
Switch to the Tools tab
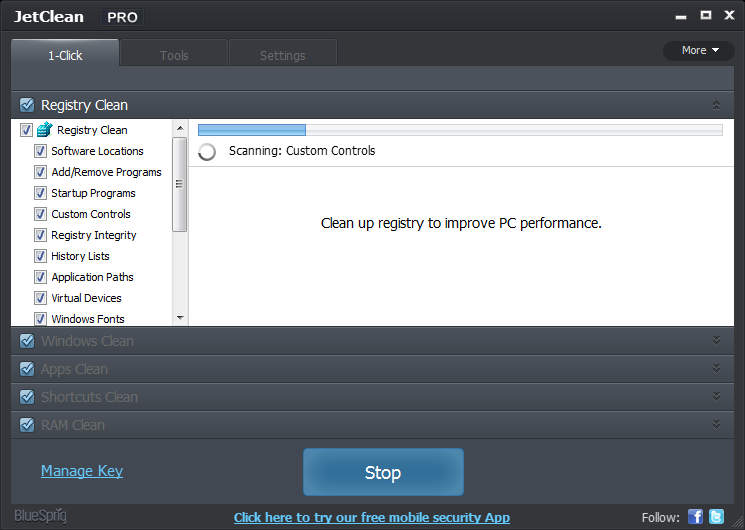tap(174, 55)
